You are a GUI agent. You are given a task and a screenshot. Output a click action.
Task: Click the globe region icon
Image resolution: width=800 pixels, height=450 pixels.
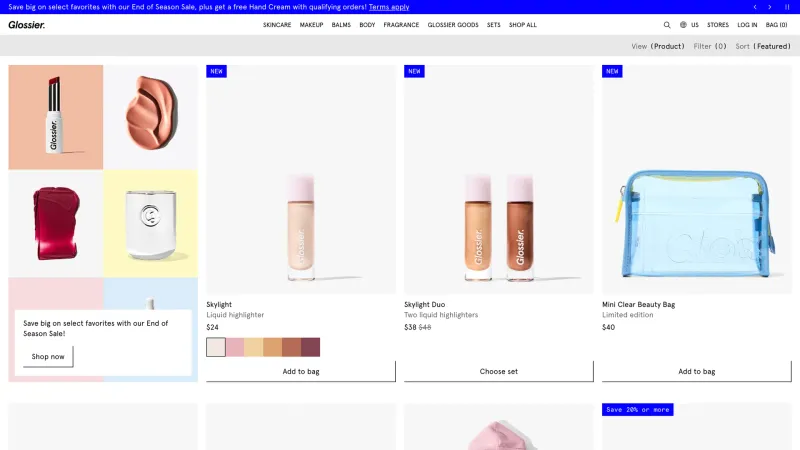click(x=683, y=24)
